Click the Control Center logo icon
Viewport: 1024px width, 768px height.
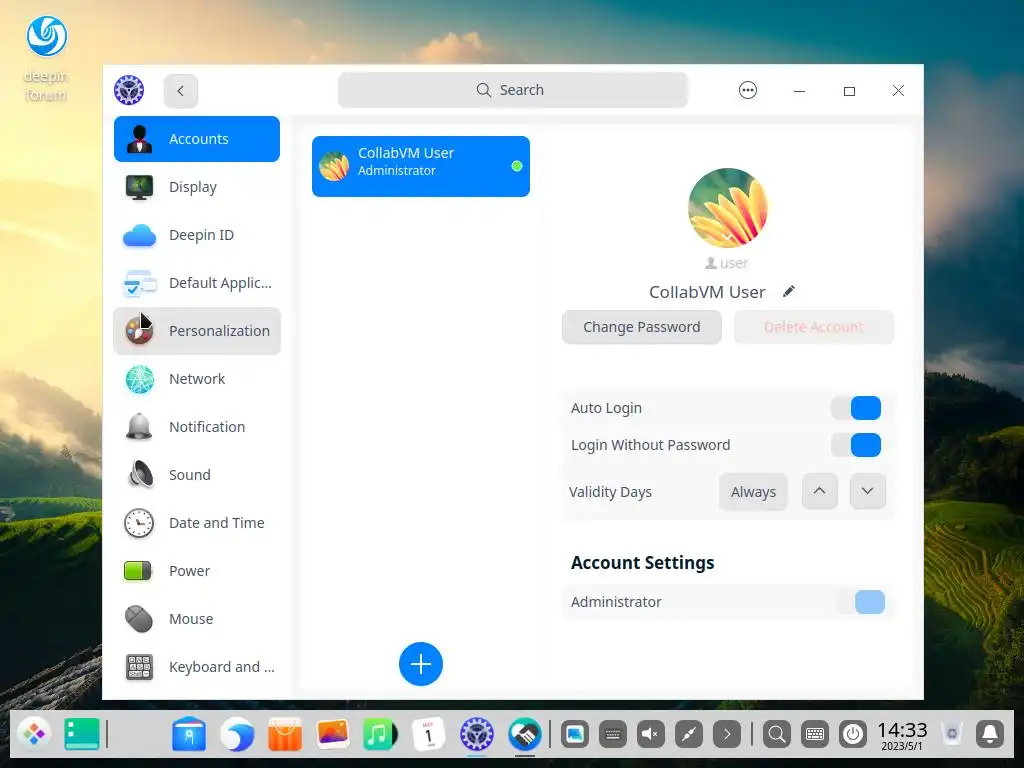(129, 90)
